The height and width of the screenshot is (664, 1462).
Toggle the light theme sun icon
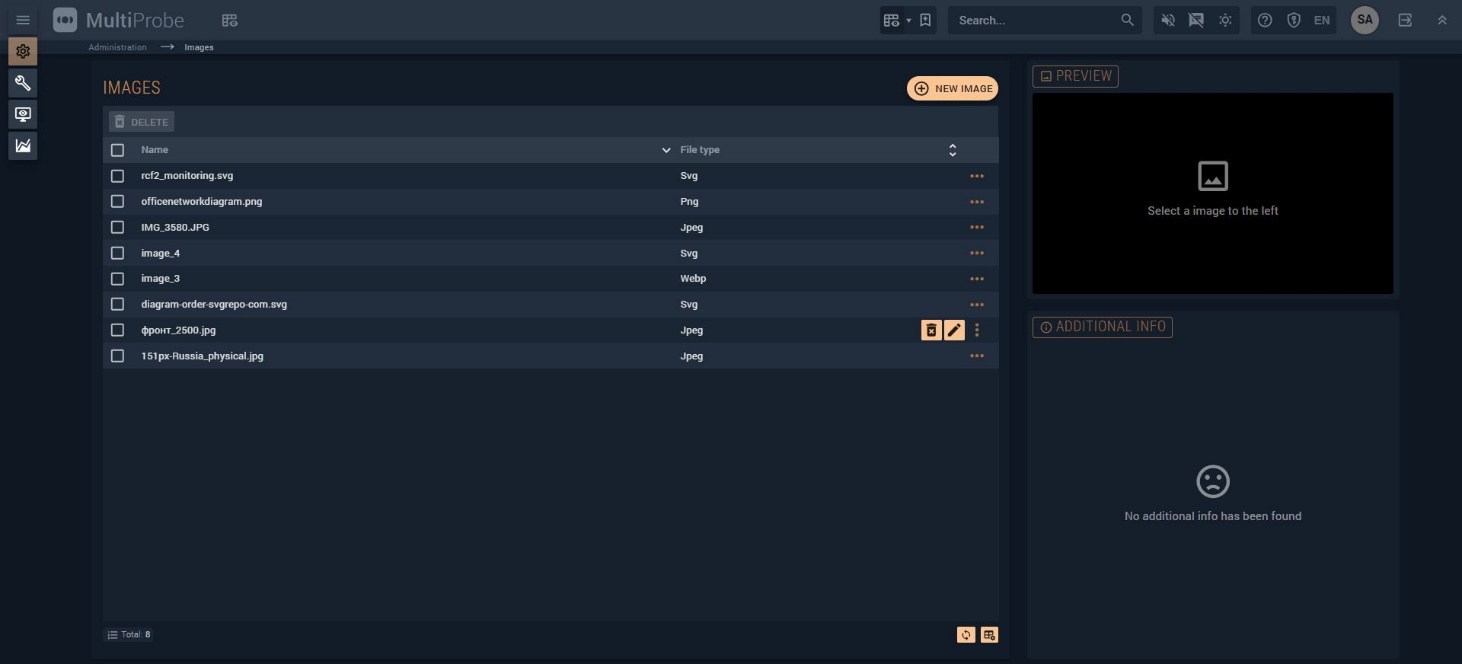click(x=1225, y=20)
